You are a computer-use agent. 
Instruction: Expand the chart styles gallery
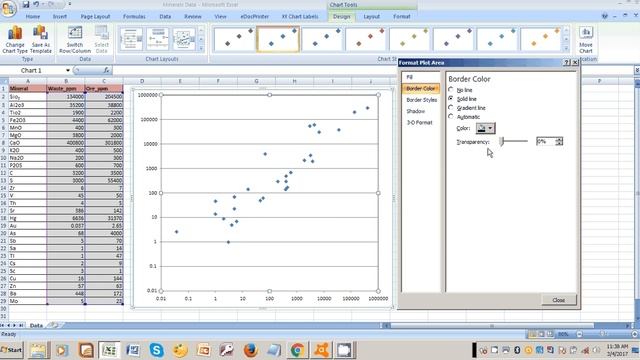pyautogui.click(x=566, y=49)
